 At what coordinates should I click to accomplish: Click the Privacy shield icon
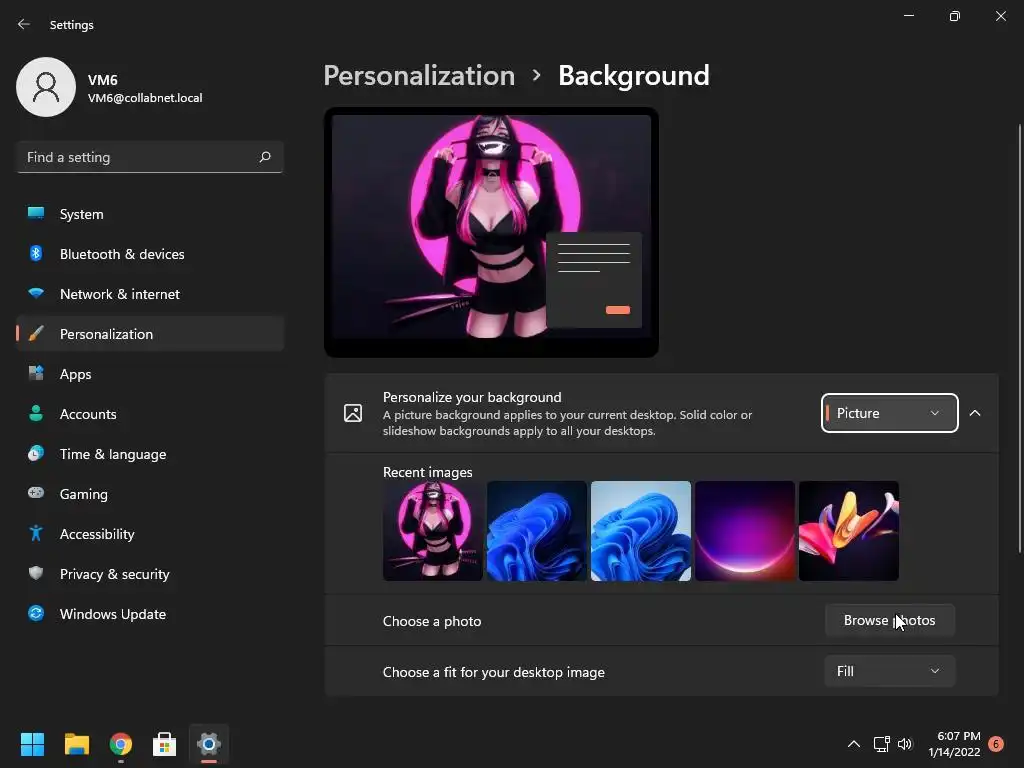(36, 573)
